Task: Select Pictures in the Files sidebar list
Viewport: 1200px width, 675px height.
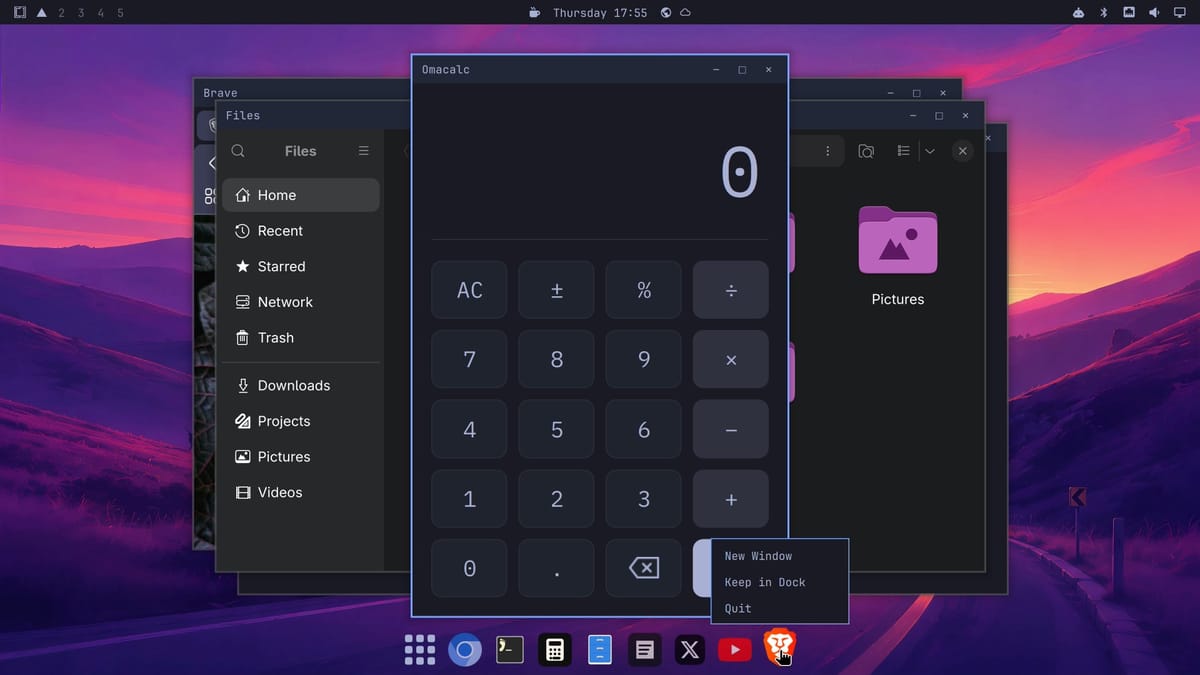Action: click(301, 457)
